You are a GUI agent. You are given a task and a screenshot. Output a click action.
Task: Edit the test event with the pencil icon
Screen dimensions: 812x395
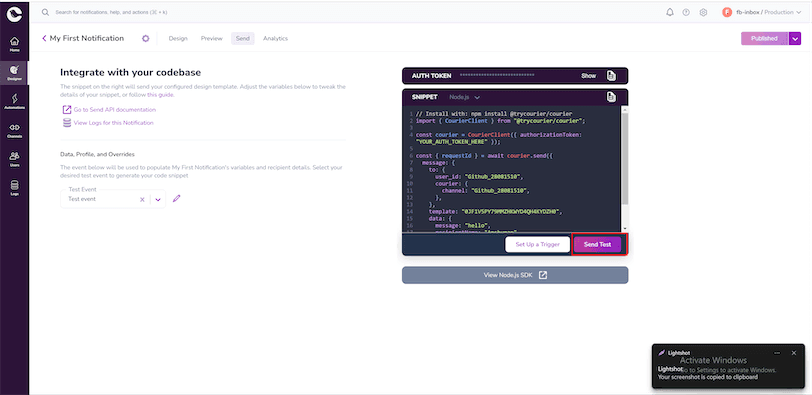point(177,199)
